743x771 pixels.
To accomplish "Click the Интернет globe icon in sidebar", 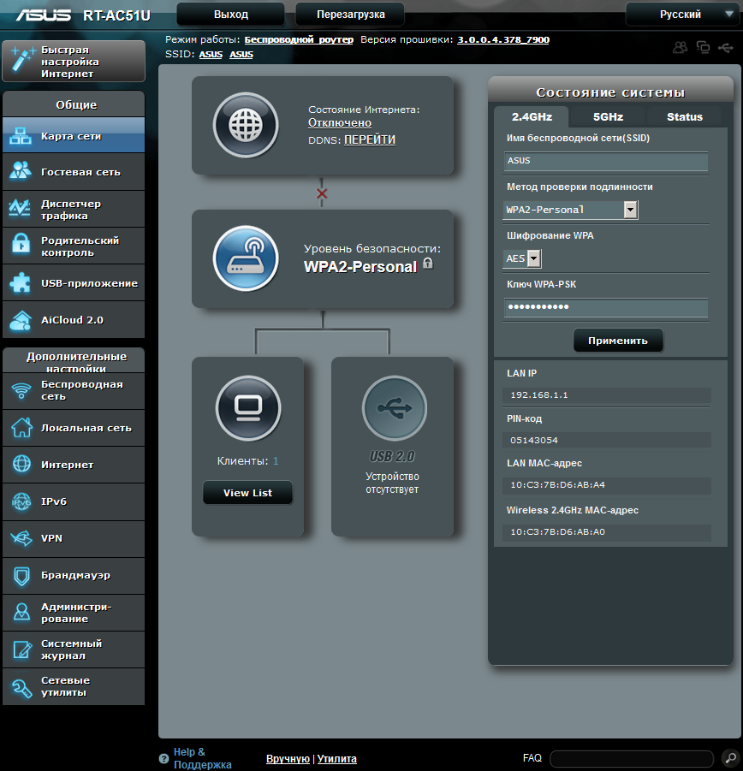I will click(x=22, y=464).
